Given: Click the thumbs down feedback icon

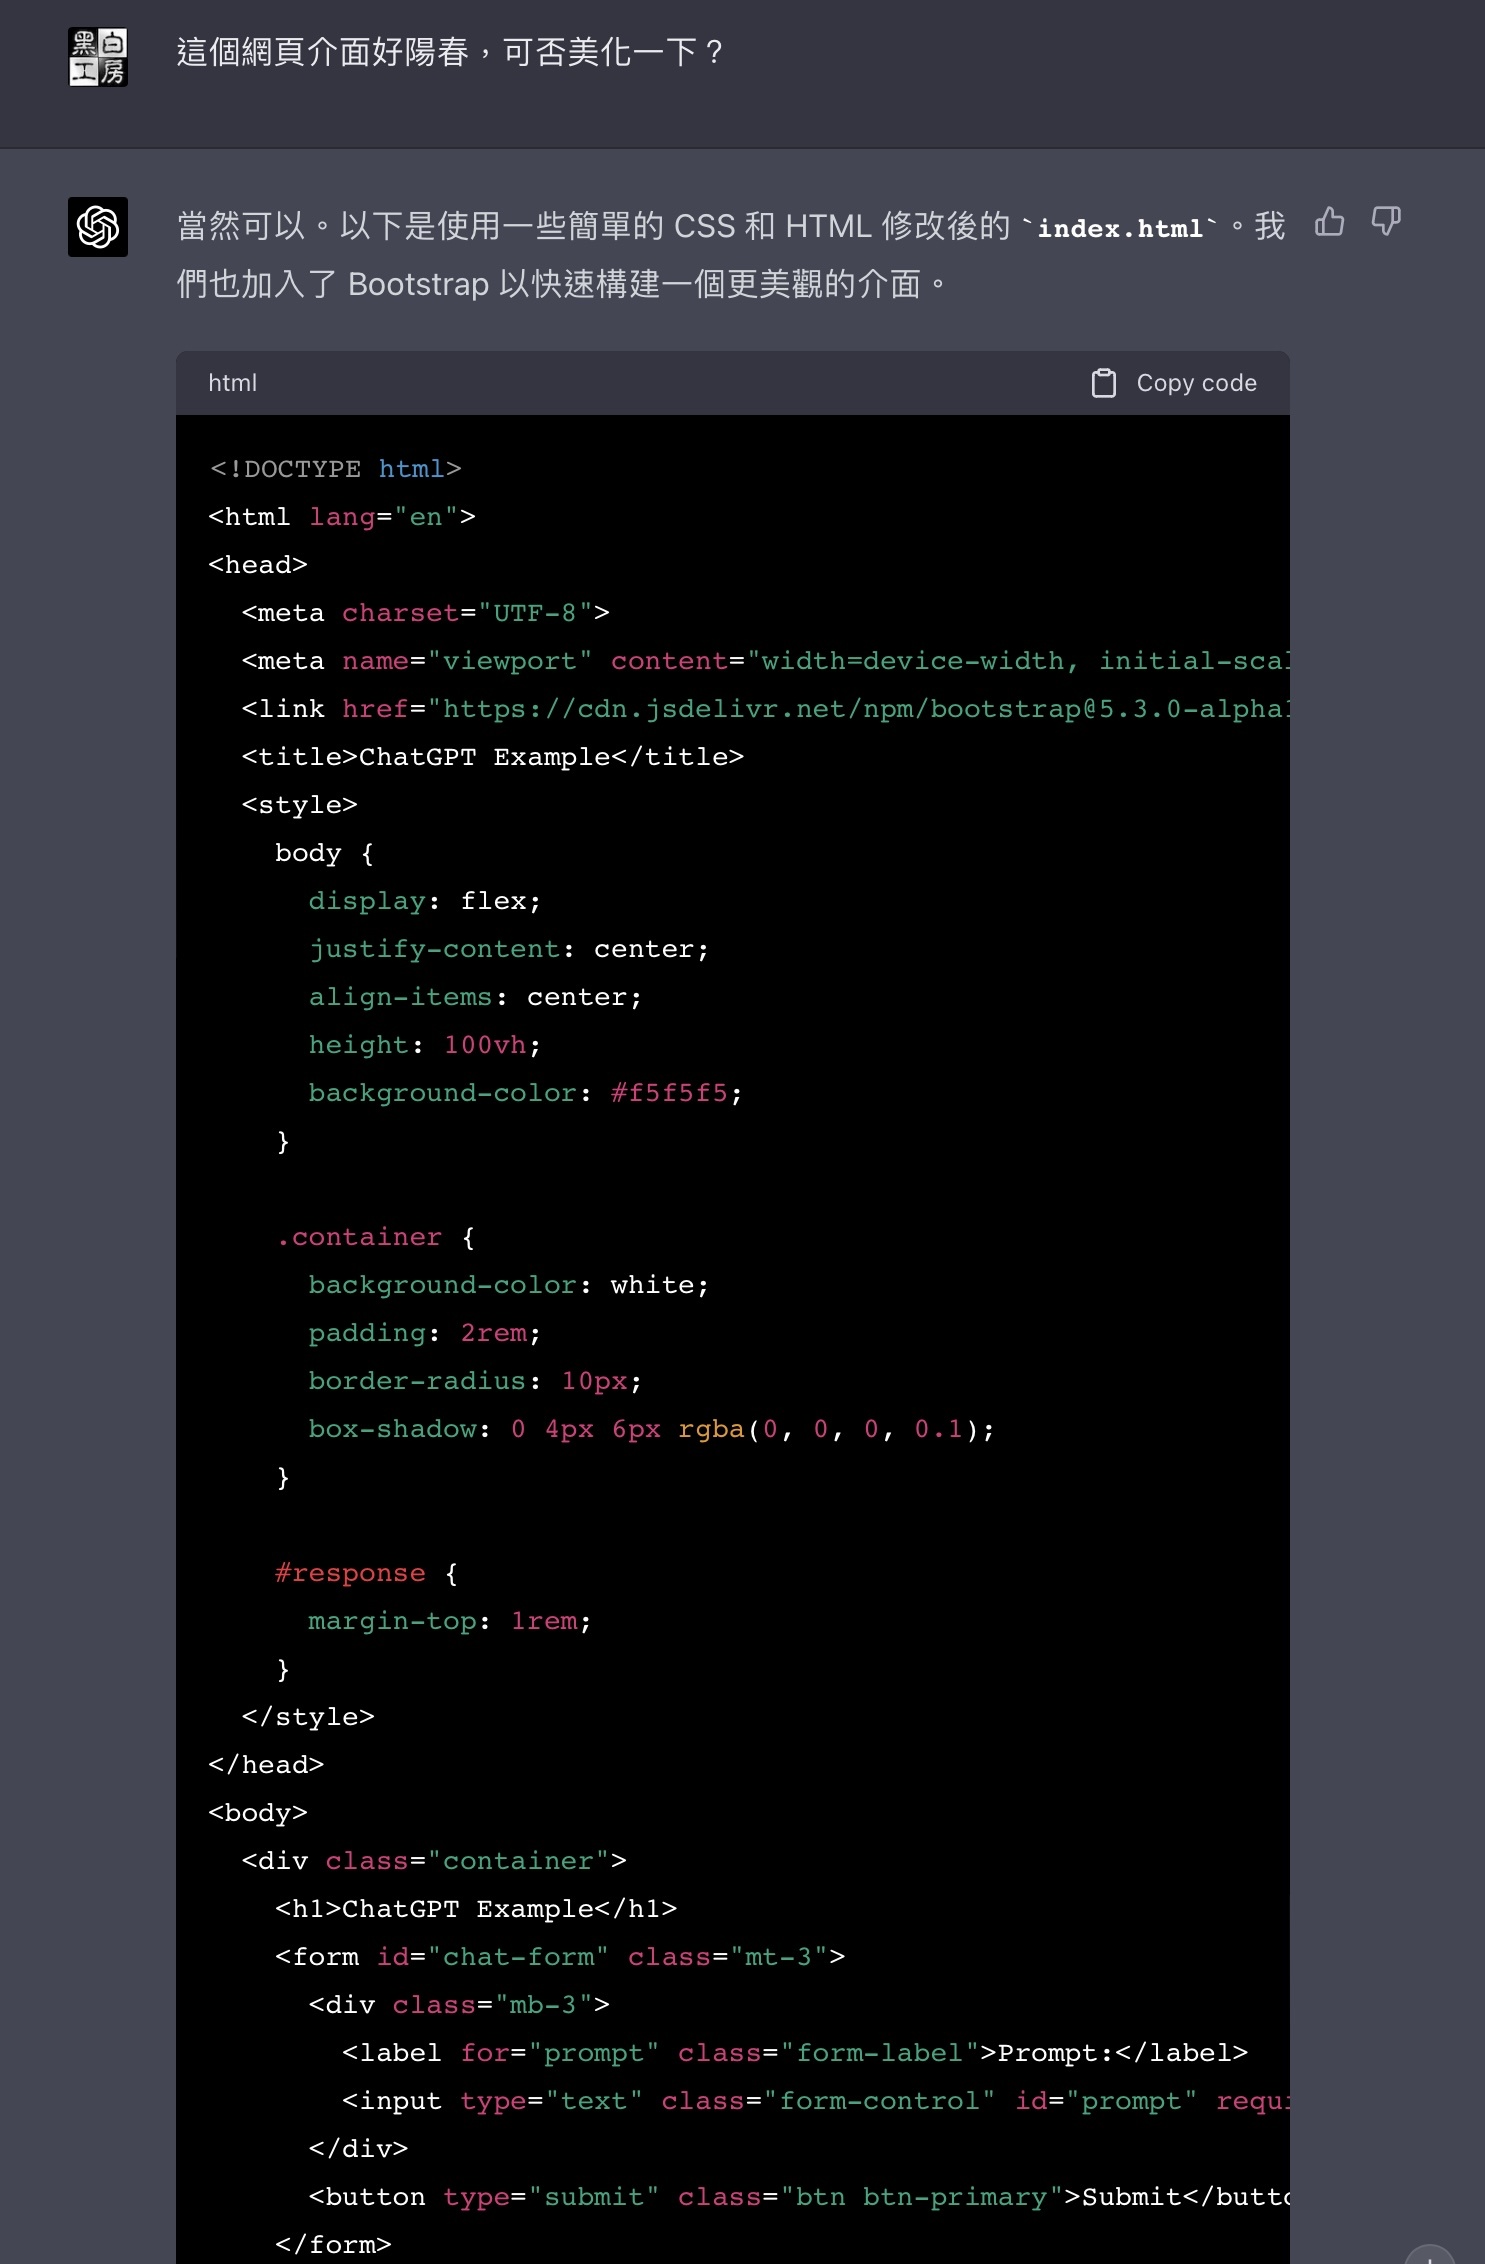Looking at the screenshot, I should (1386, 221).
